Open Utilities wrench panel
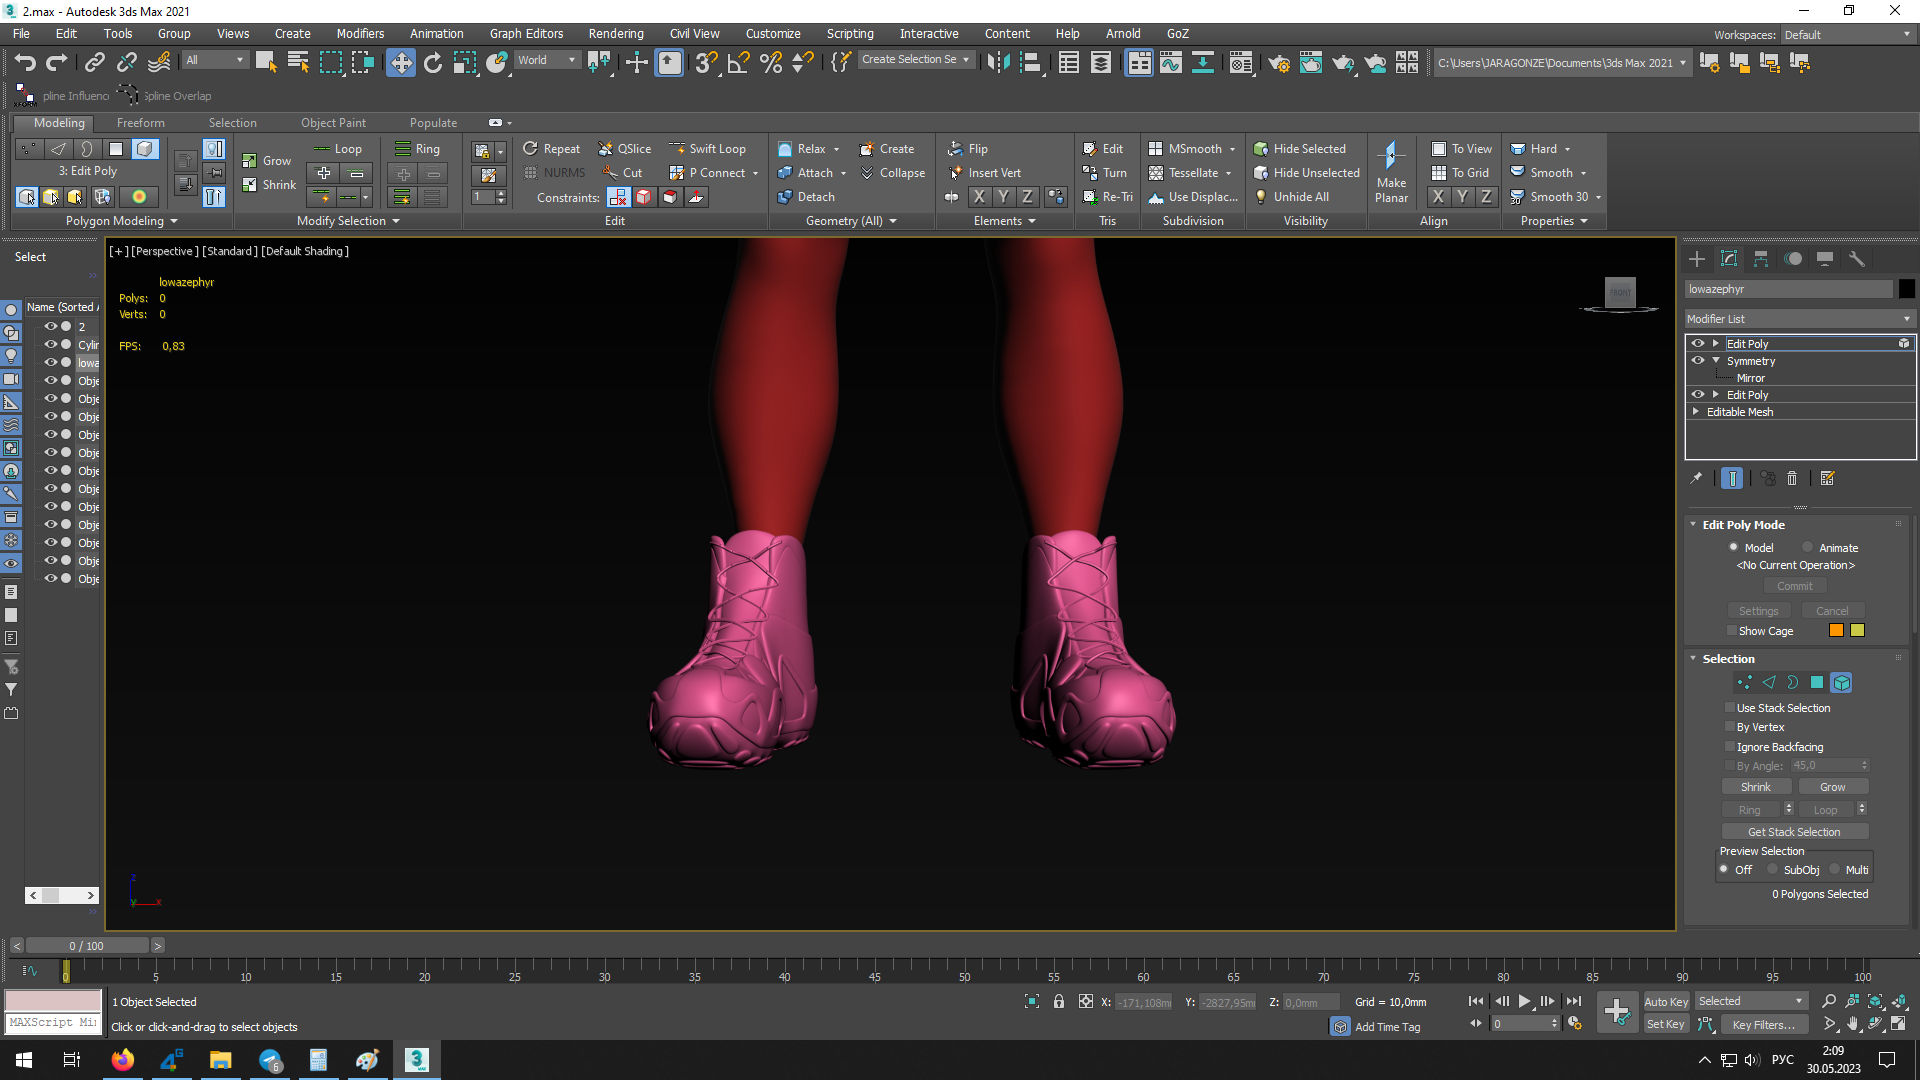Screen dimensions: 1920x1080 pos(1857,259)
